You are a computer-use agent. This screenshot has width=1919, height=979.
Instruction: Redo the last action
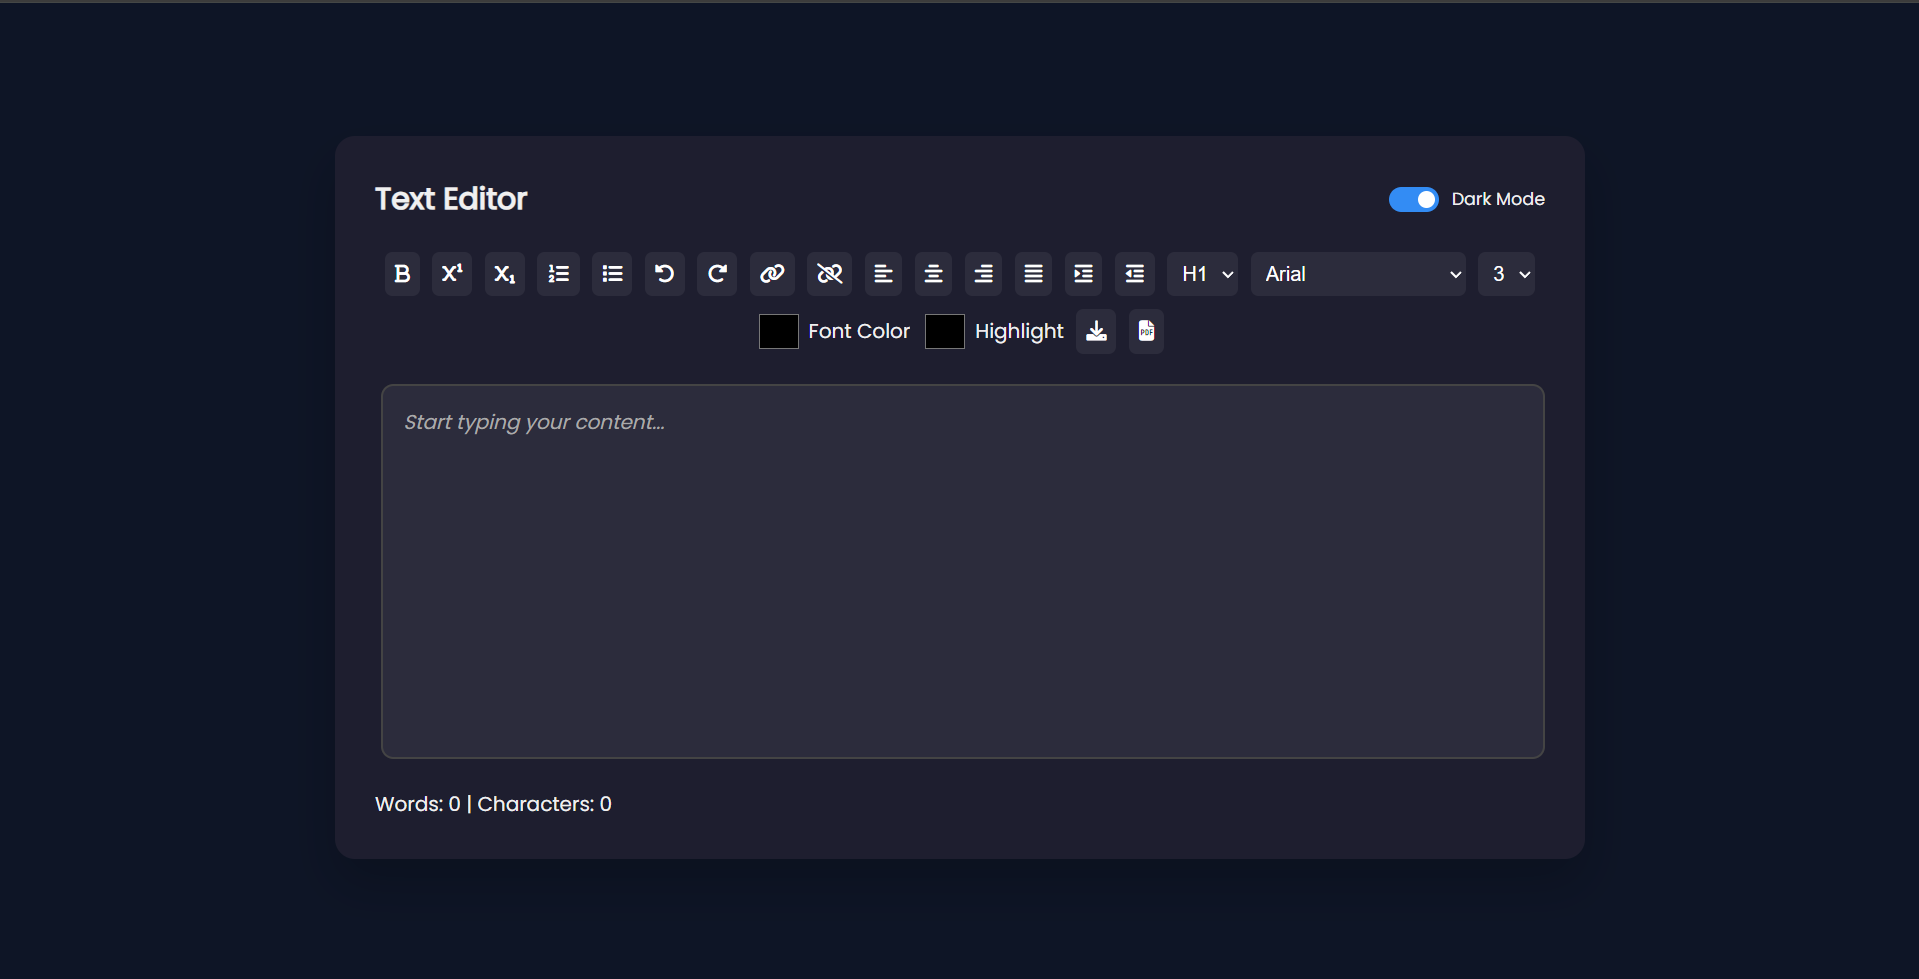pyautogui.click(x=717, y=274)
